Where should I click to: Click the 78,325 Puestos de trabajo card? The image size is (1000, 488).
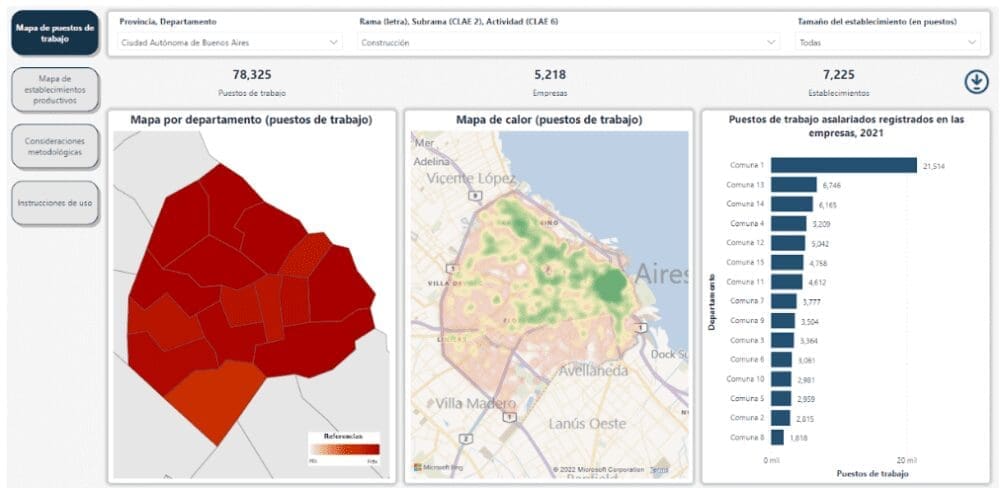point(252,82)
